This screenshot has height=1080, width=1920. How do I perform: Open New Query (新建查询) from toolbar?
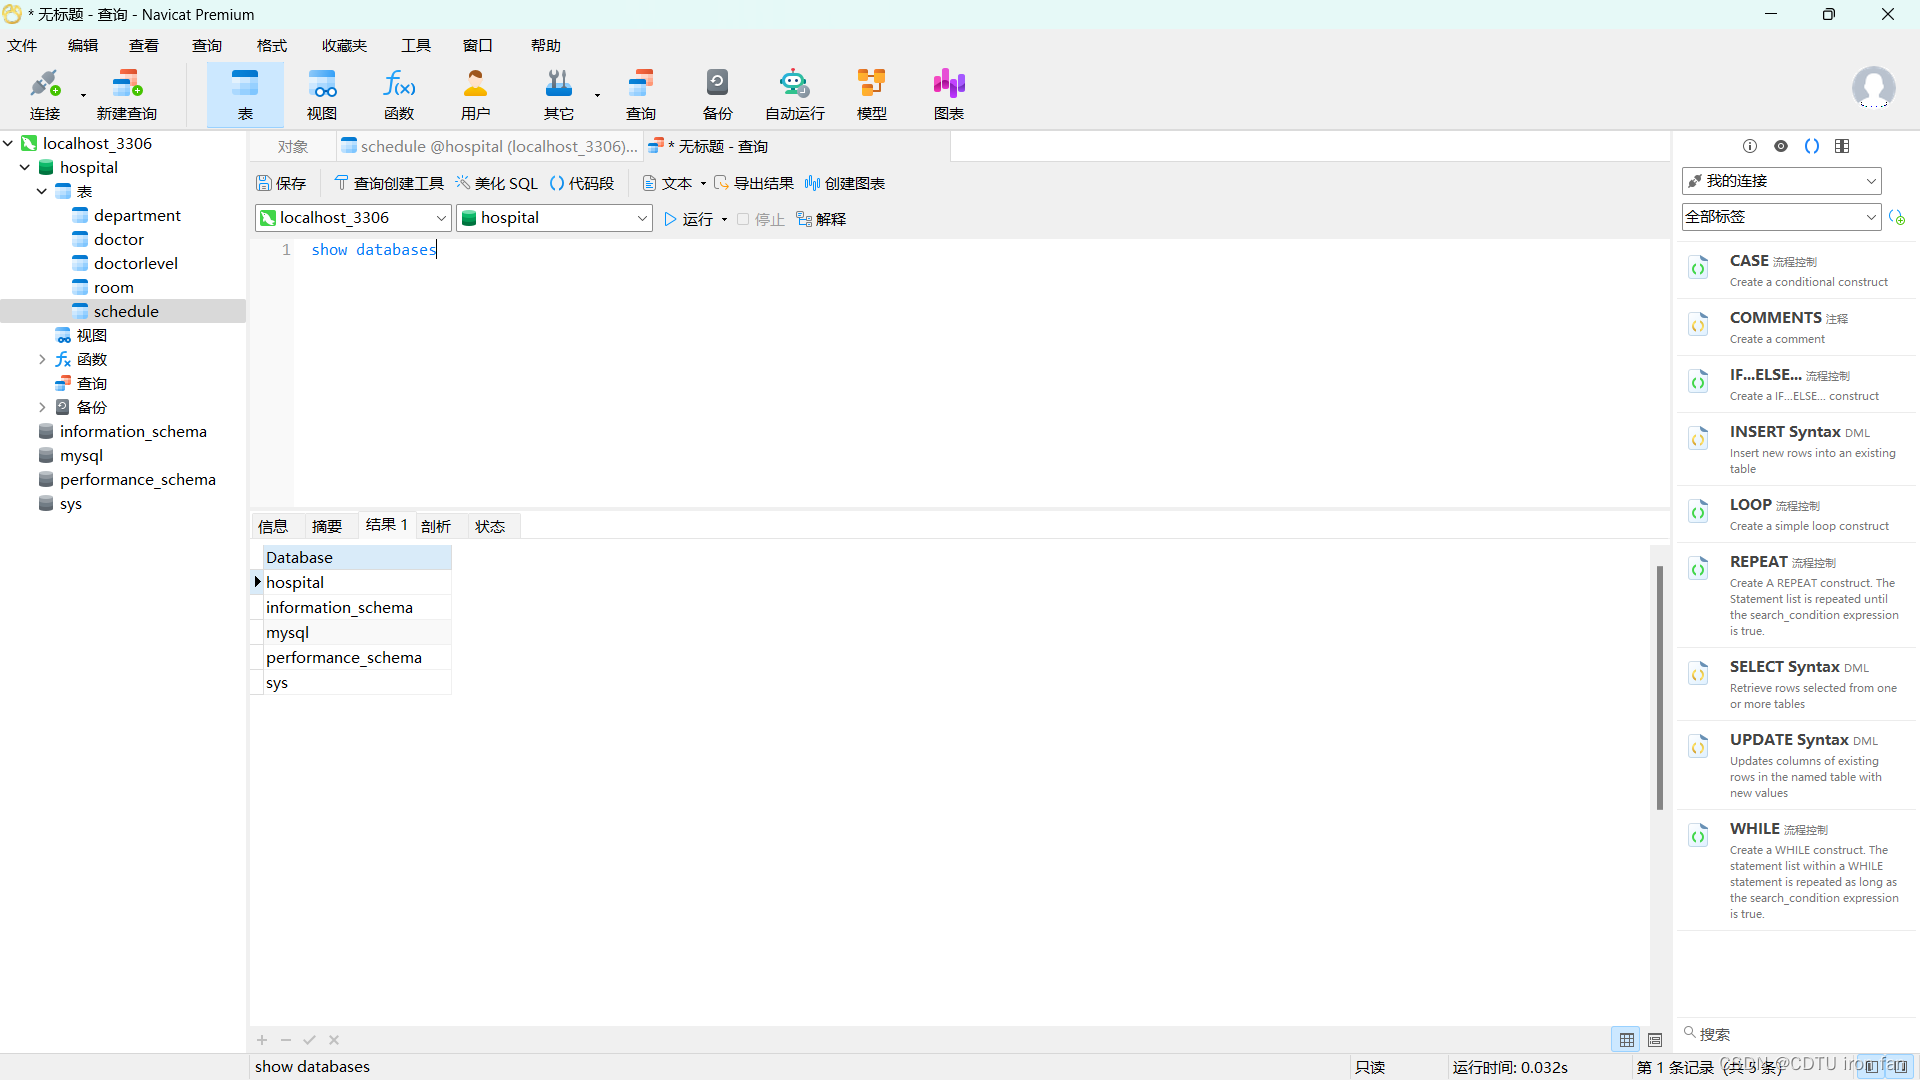pos(127,95)
